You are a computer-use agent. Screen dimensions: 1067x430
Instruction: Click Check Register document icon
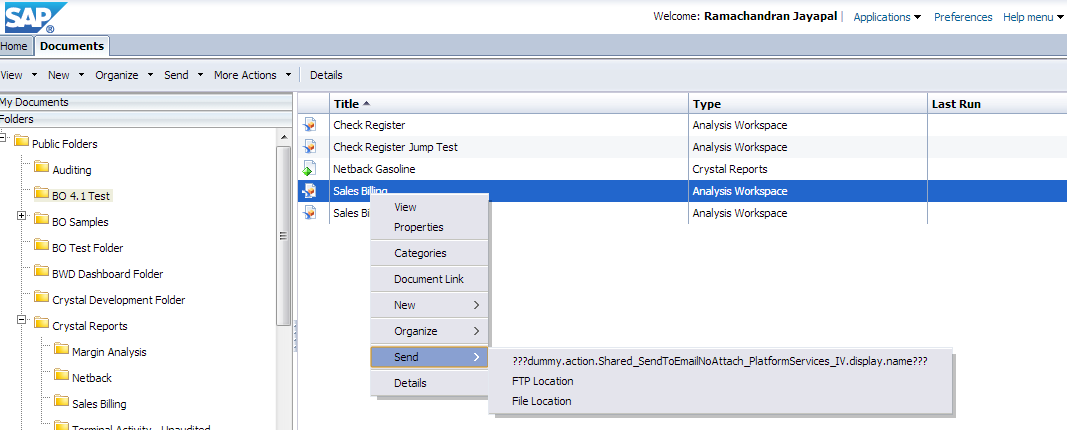coord(310,125)
